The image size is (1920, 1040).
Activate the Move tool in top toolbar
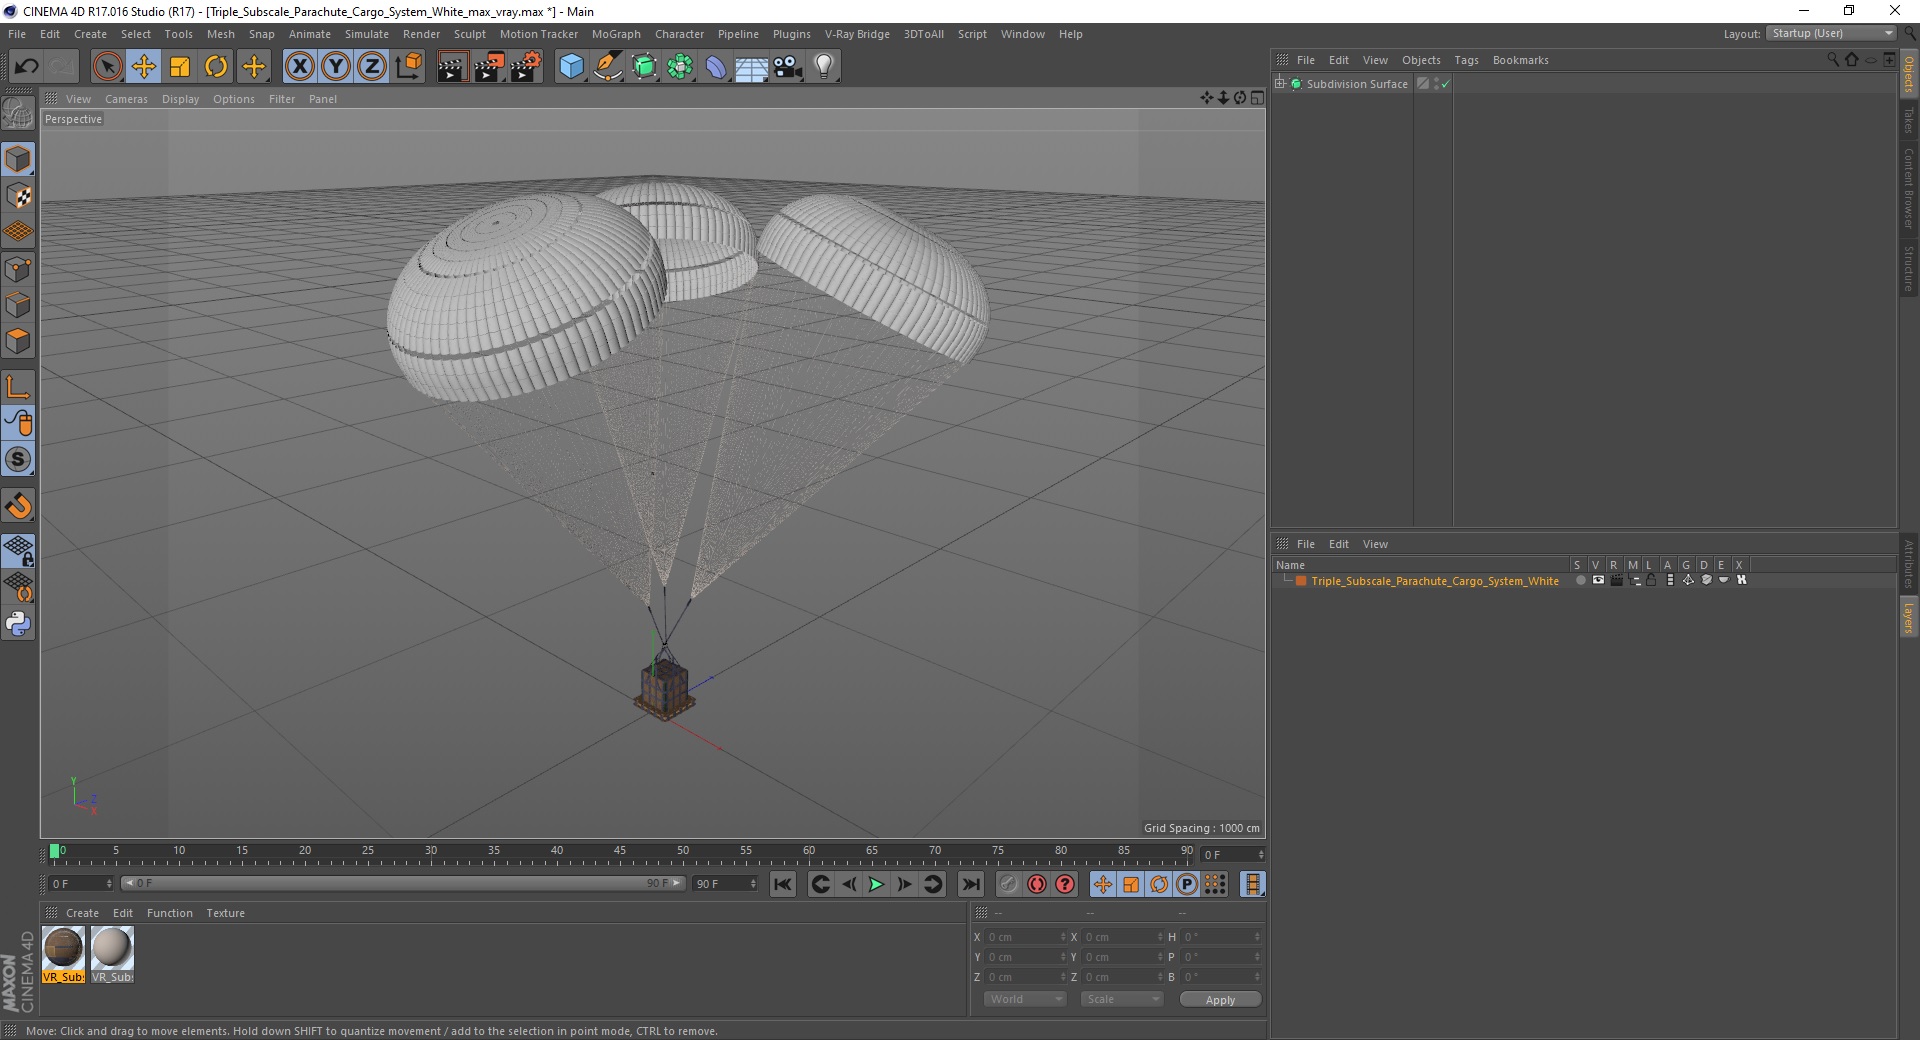tap(144, 67)
